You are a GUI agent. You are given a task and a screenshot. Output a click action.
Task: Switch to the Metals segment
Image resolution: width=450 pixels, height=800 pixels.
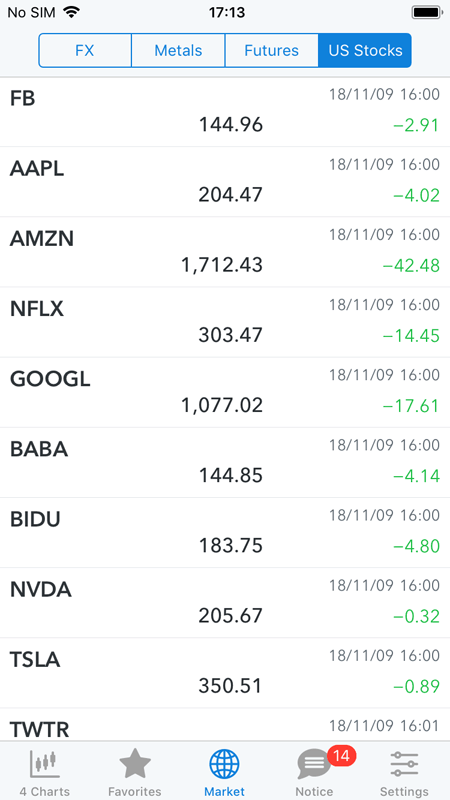click(178, 51)
